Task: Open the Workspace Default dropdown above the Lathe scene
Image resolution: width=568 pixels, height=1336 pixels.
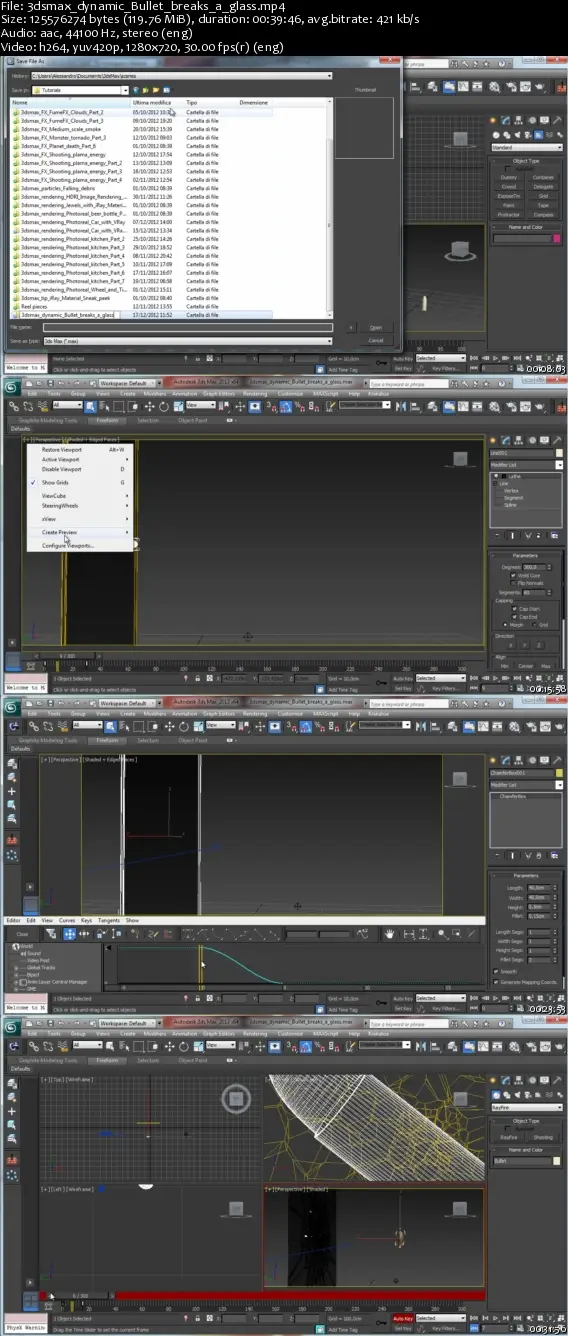Action: 128,383
